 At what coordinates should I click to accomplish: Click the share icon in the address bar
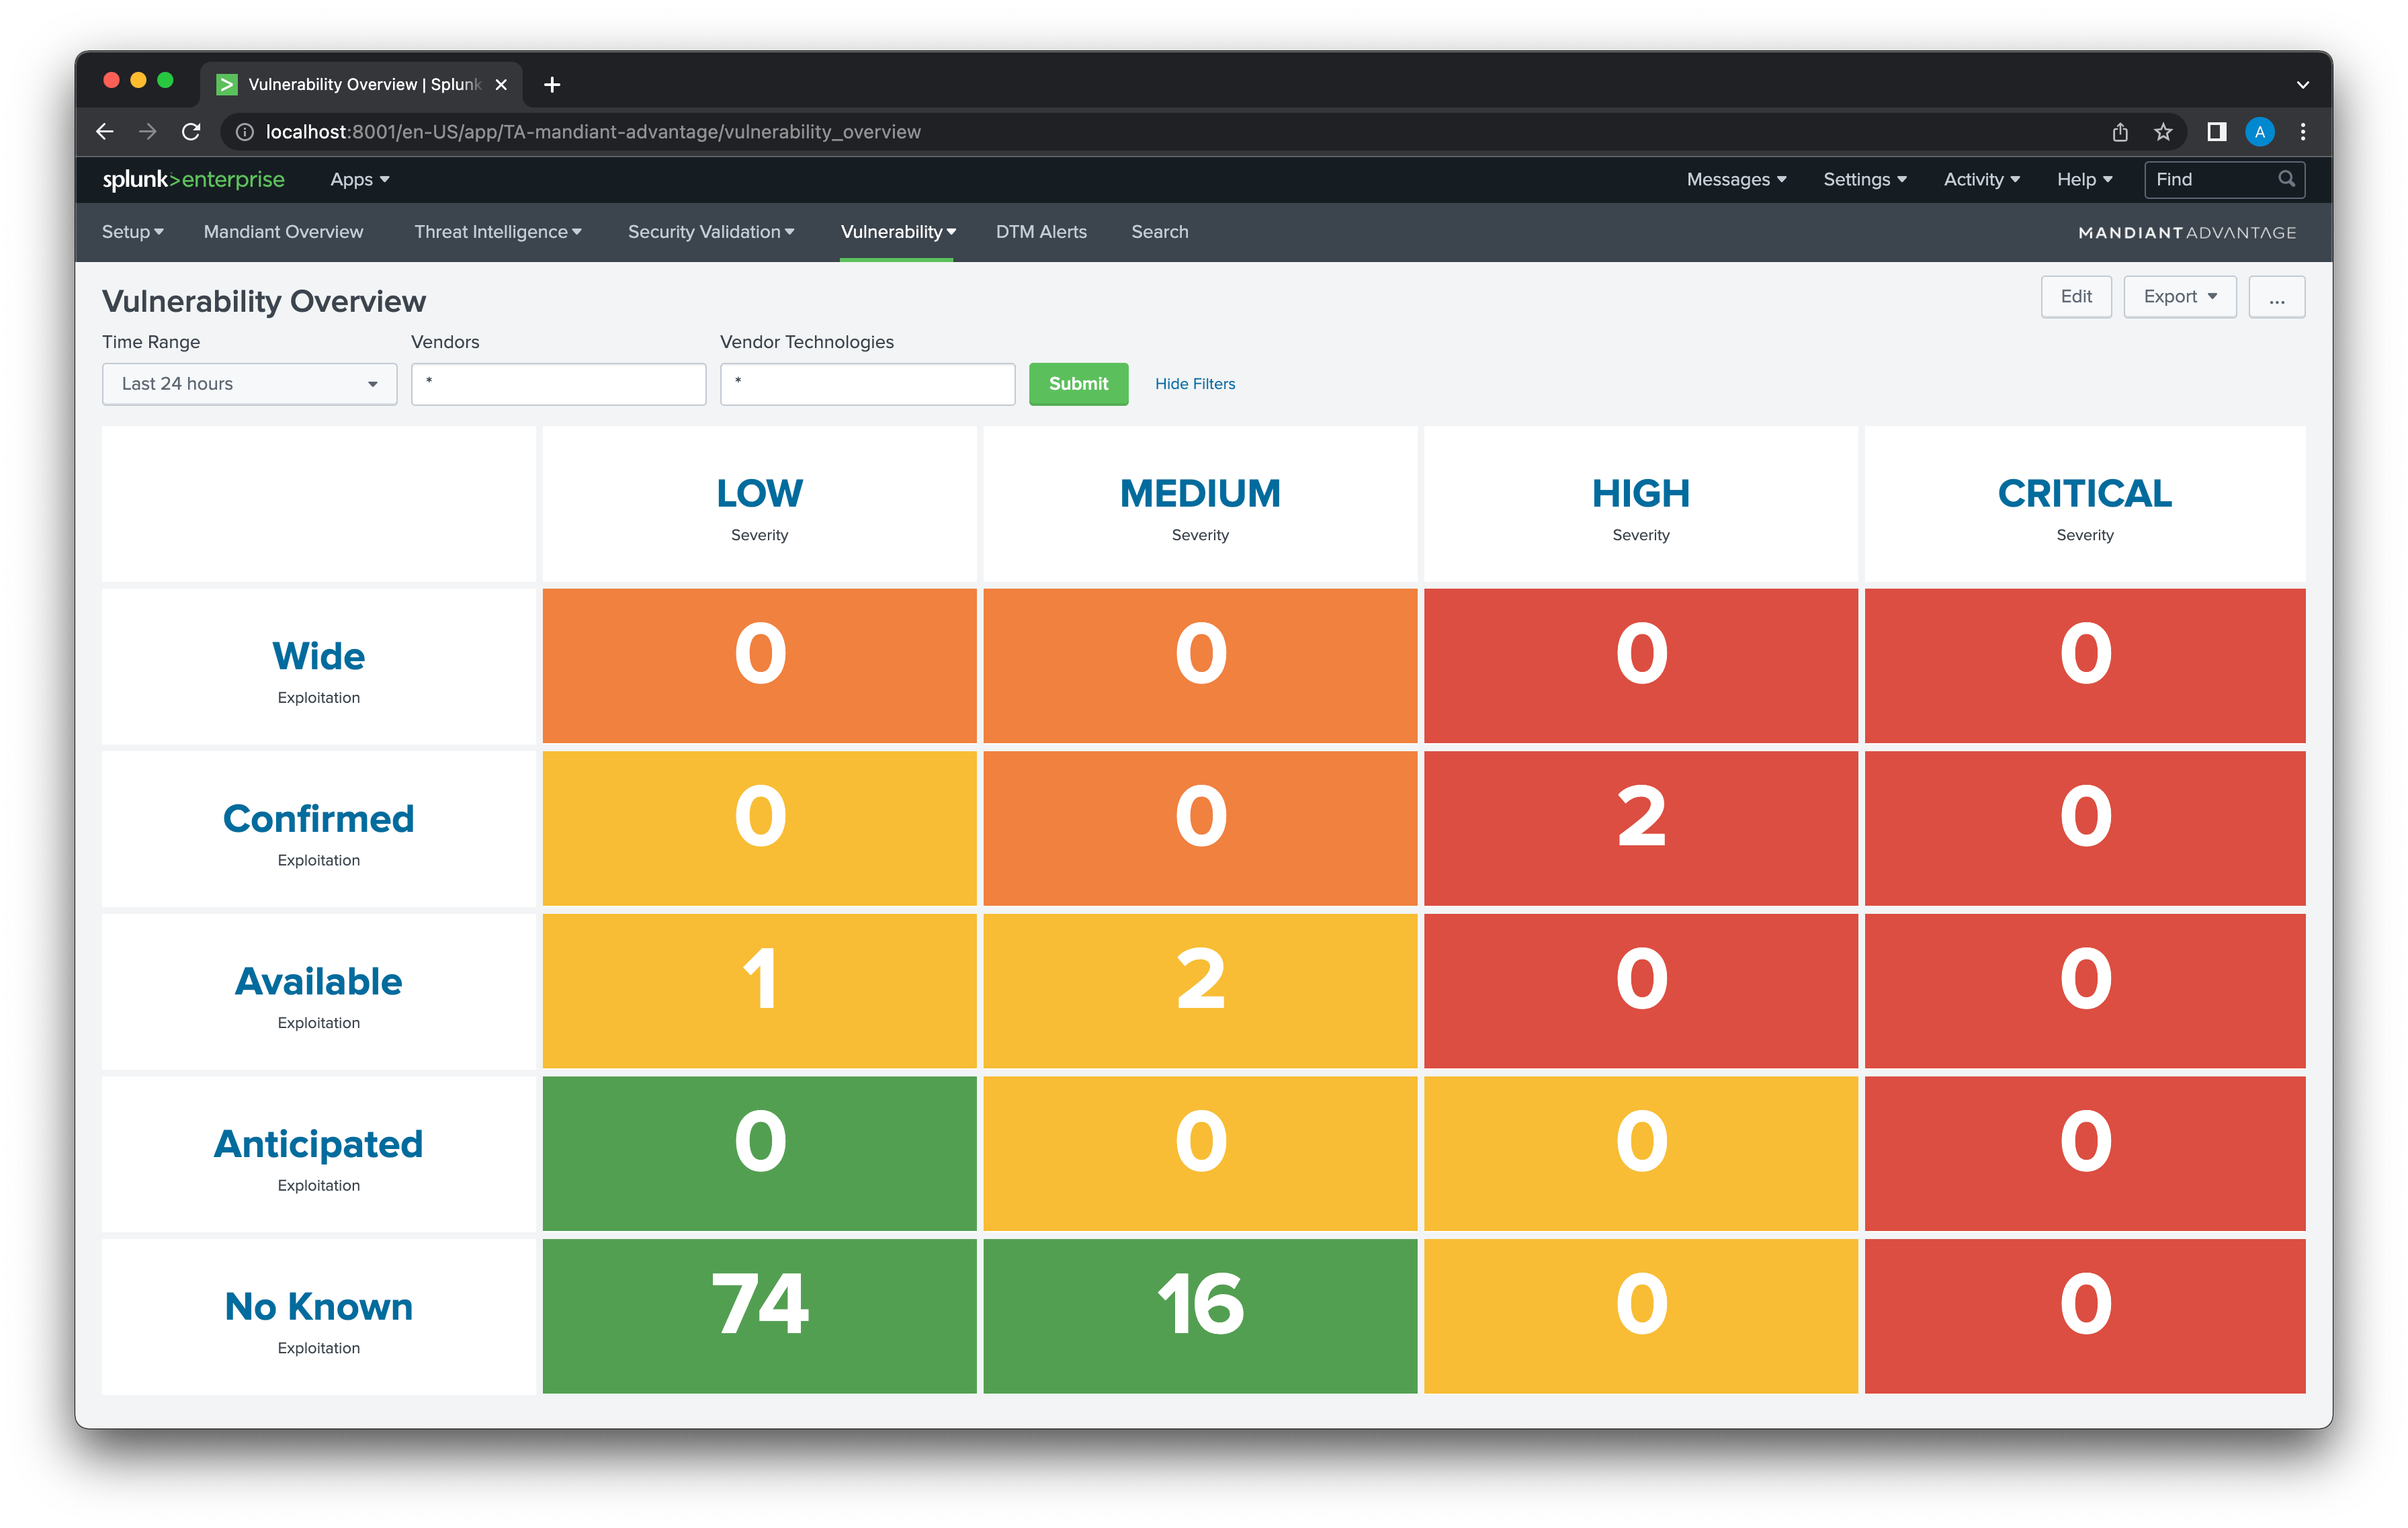(x=2120, y=131)
